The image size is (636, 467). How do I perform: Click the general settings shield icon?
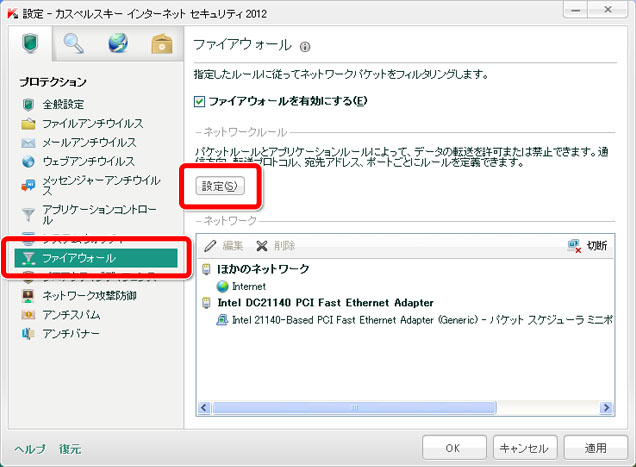click(28, 105)
